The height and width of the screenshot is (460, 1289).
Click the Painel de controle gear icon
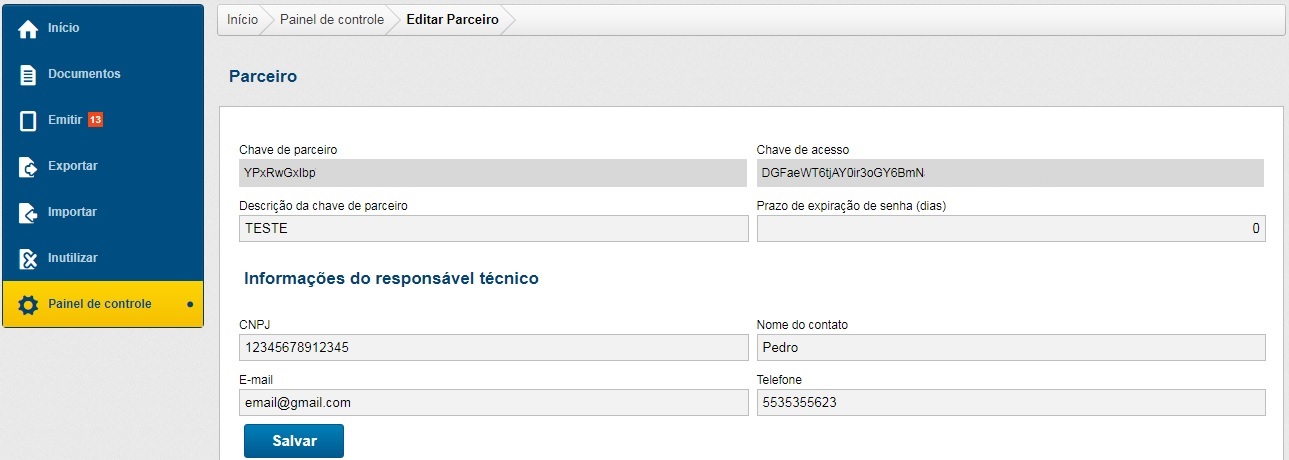[x=28, y=305]
